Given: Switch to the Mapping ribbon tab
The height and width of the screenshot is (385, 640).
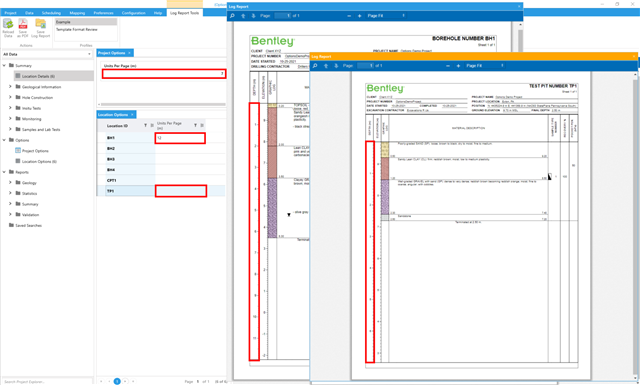Looking at the screenshot, I should tap(77, 13).
